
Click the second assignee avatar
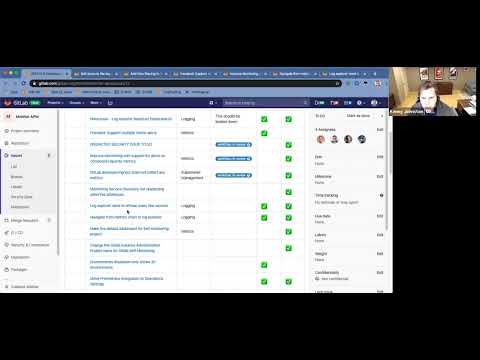pos(334,139)
